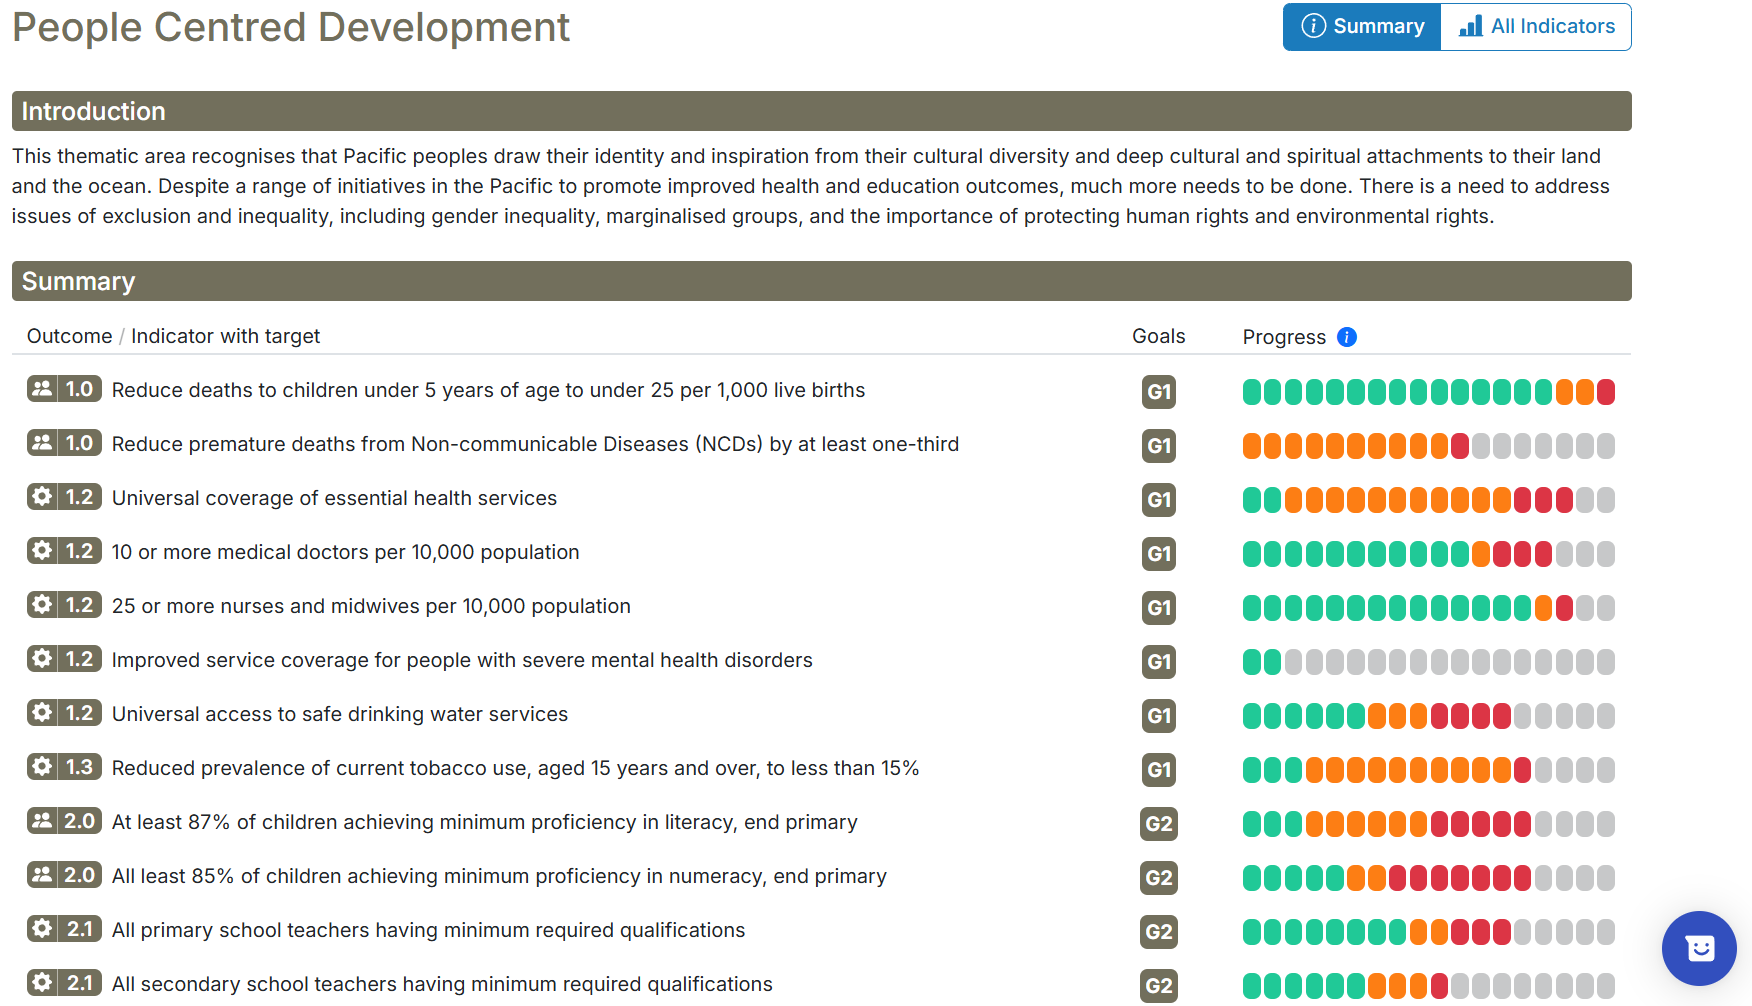Open 'Reduce premature deaths from Non-communicable Diseases' indicator
This screenshot has height=1006, width=1752.
click(x=535, y=444)
